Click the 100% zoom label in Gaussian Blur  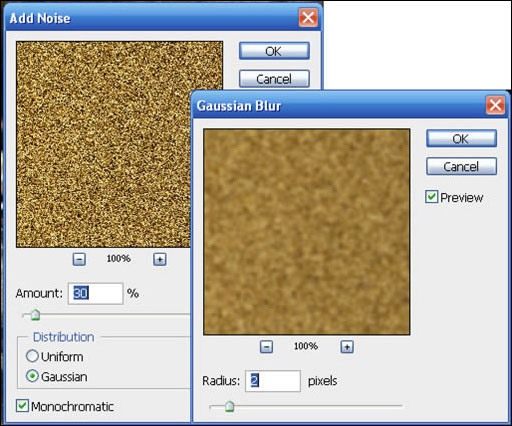tap(306, 346)
